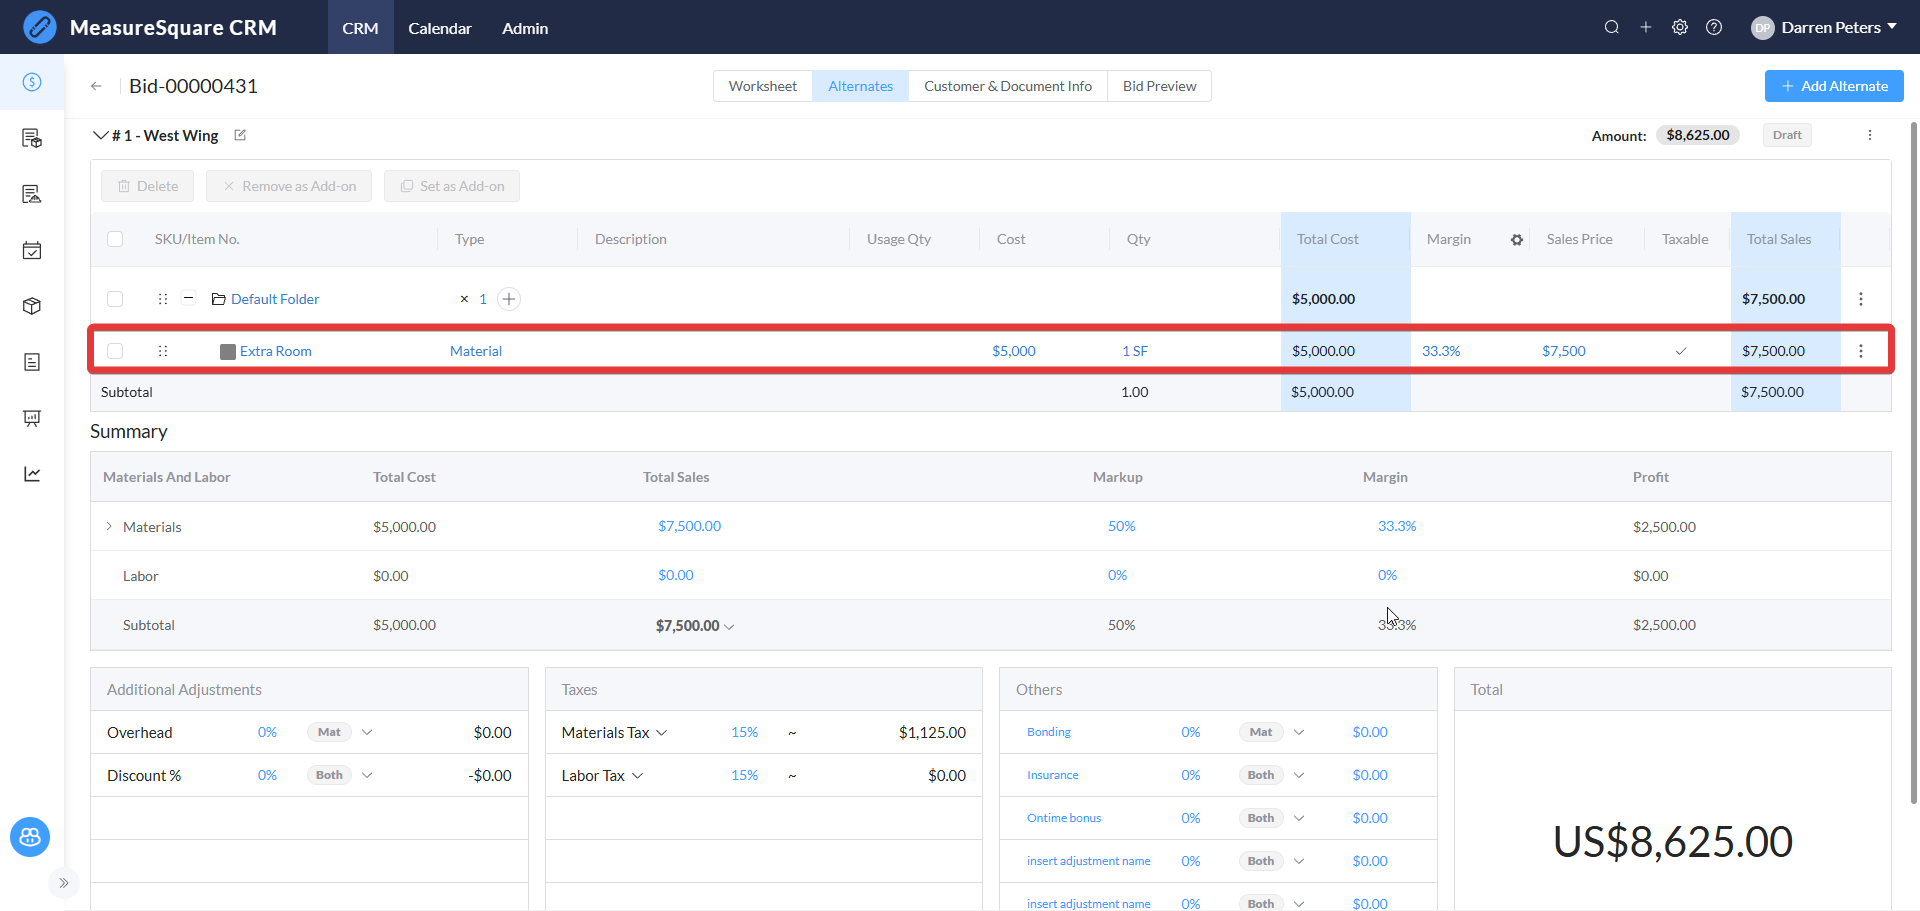The image size is (1920, 911).
Task: Select the header select-all checkbox
Action: pos(115,239)
